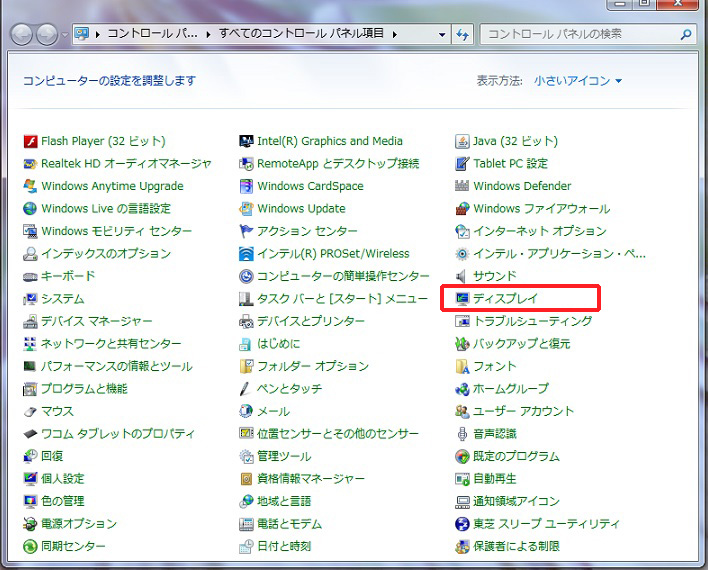Click the ペンとタッチ pen icon
This screenshot has width=708, height=570.
(x=245, y=389)
